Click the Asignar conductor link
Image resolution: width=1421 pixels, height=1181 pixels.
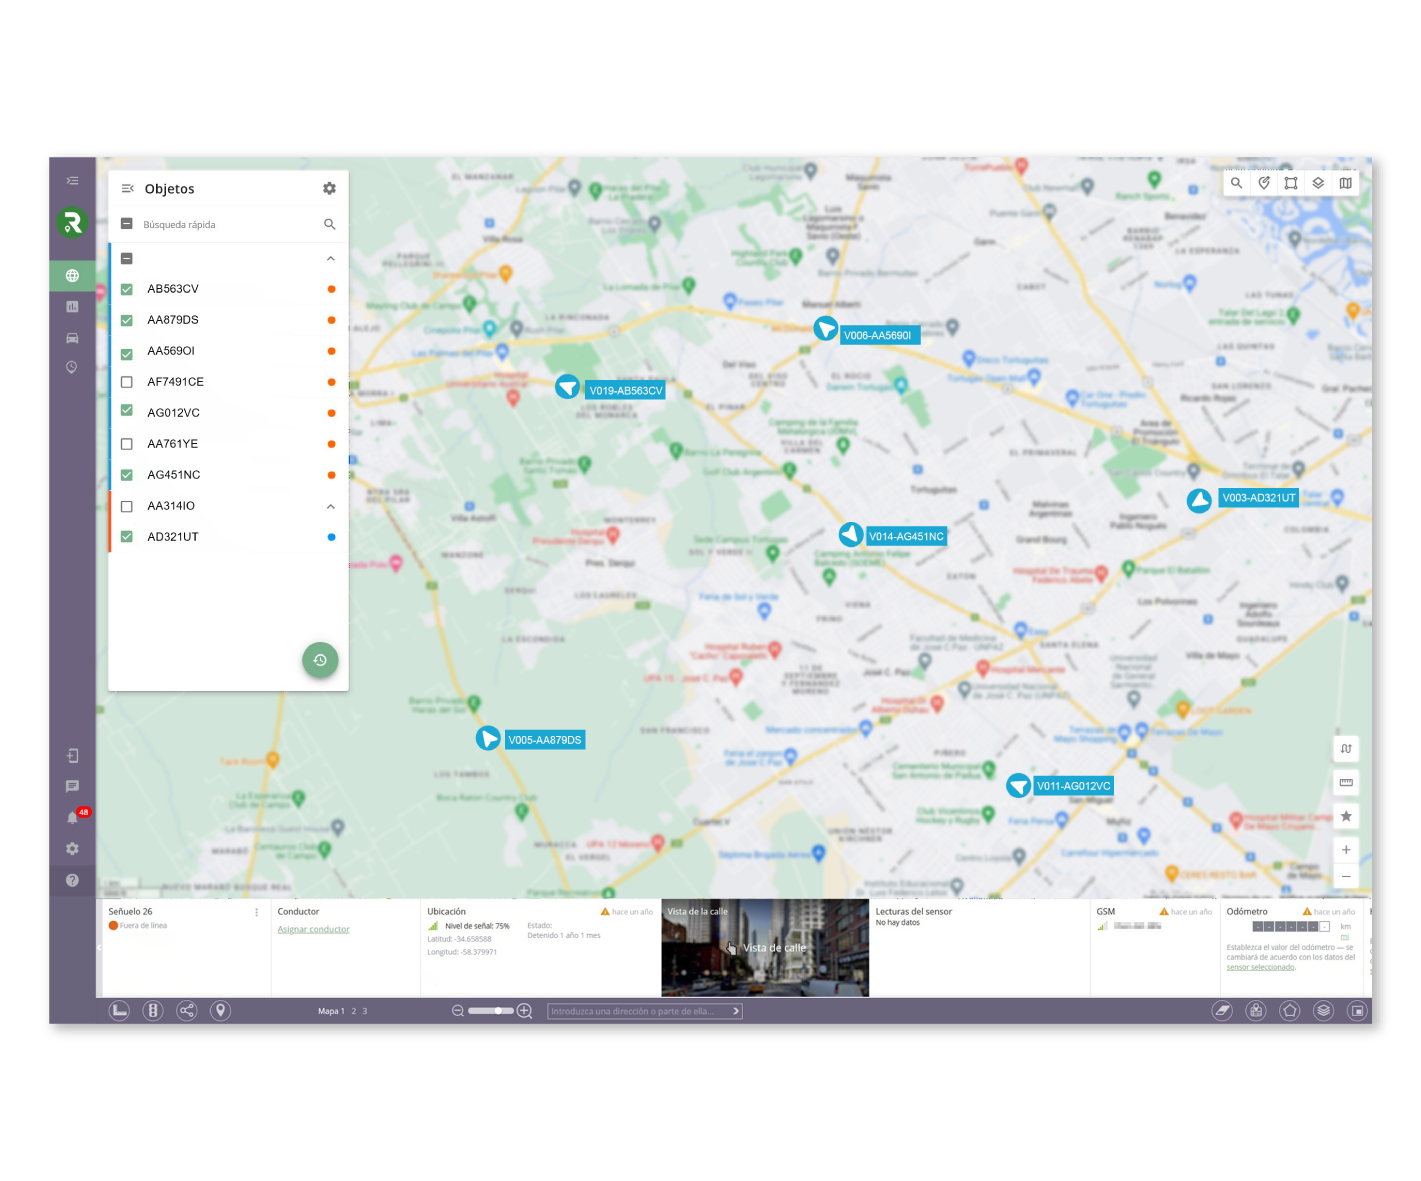pyautogui.click(x=313, y=929)
